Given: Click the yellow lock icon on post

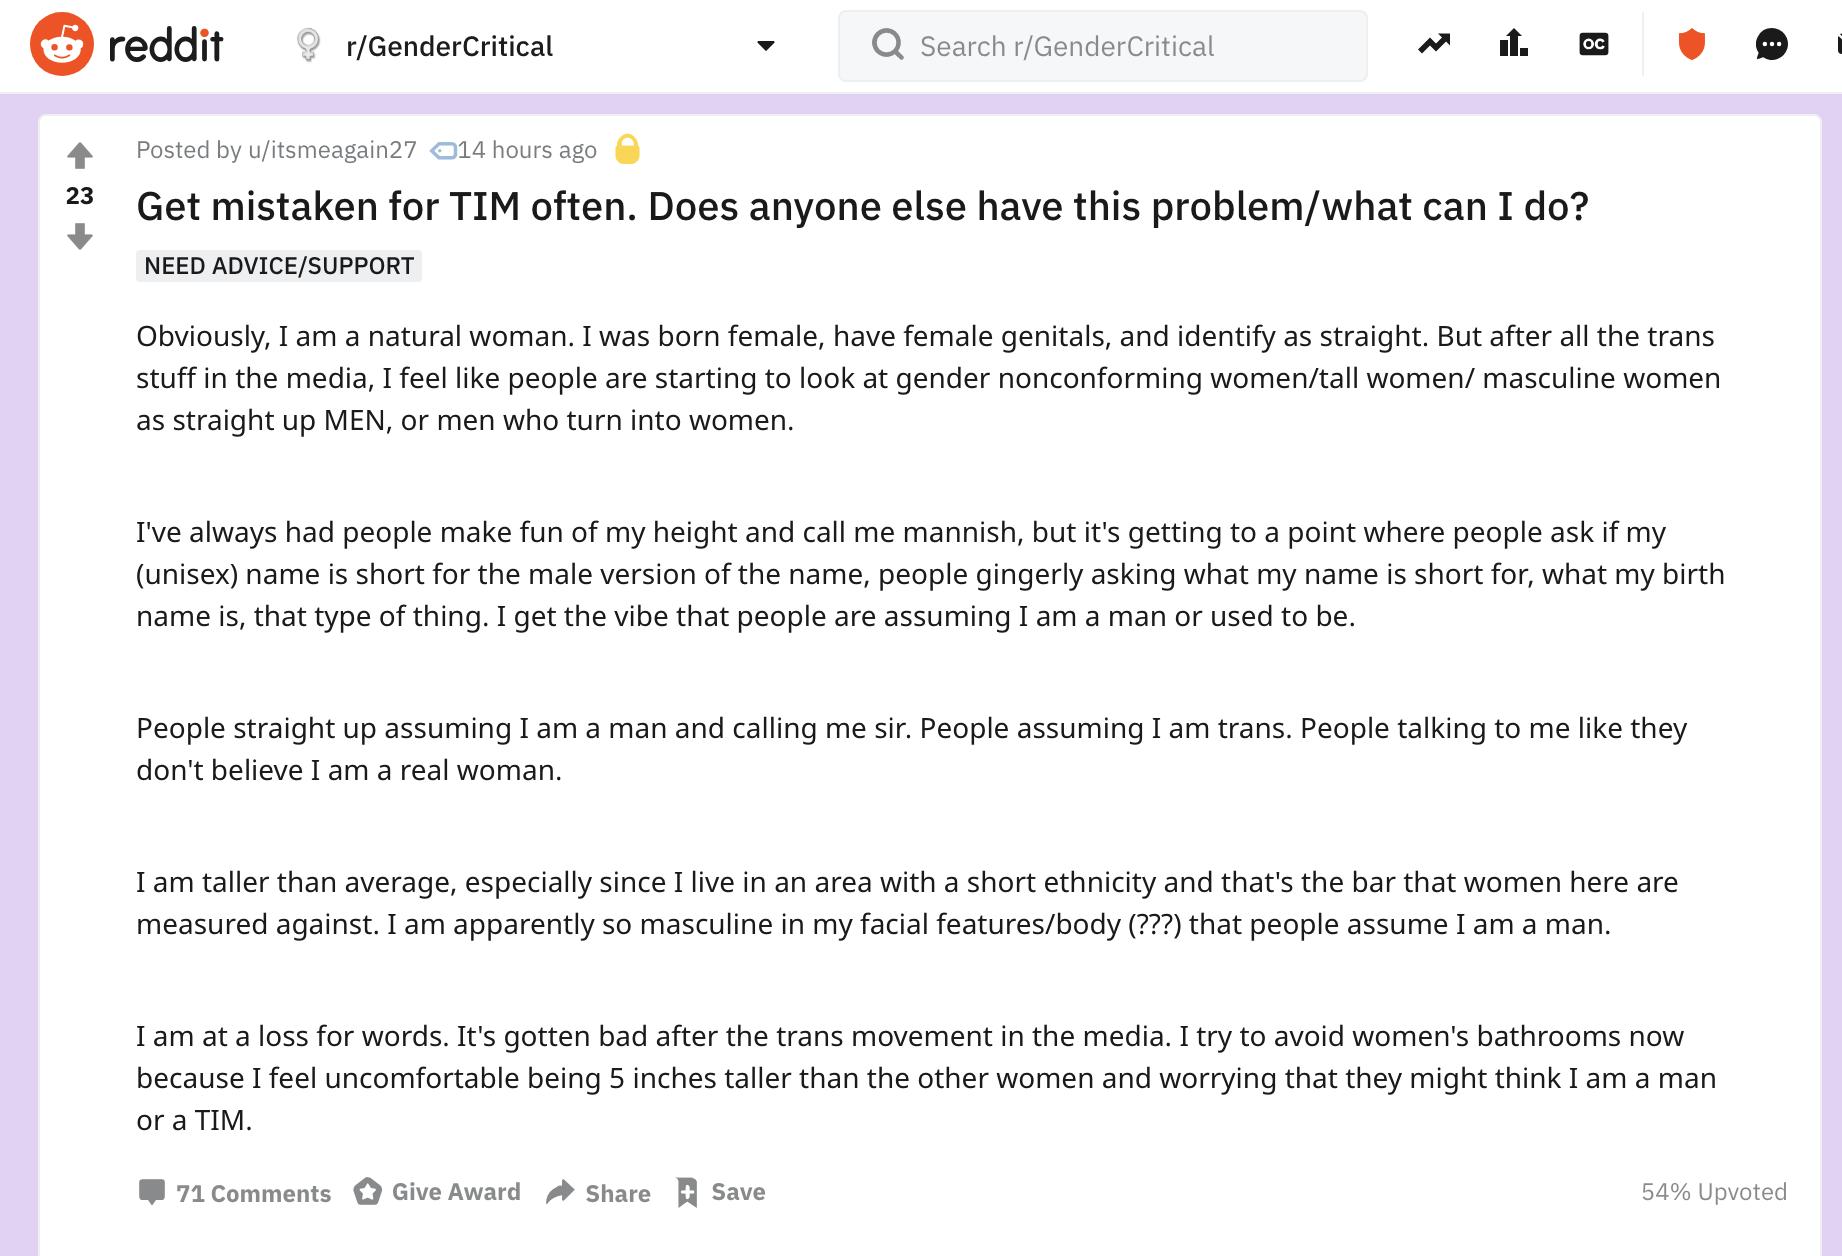Looking at the screenshot, I should point(627,150).
